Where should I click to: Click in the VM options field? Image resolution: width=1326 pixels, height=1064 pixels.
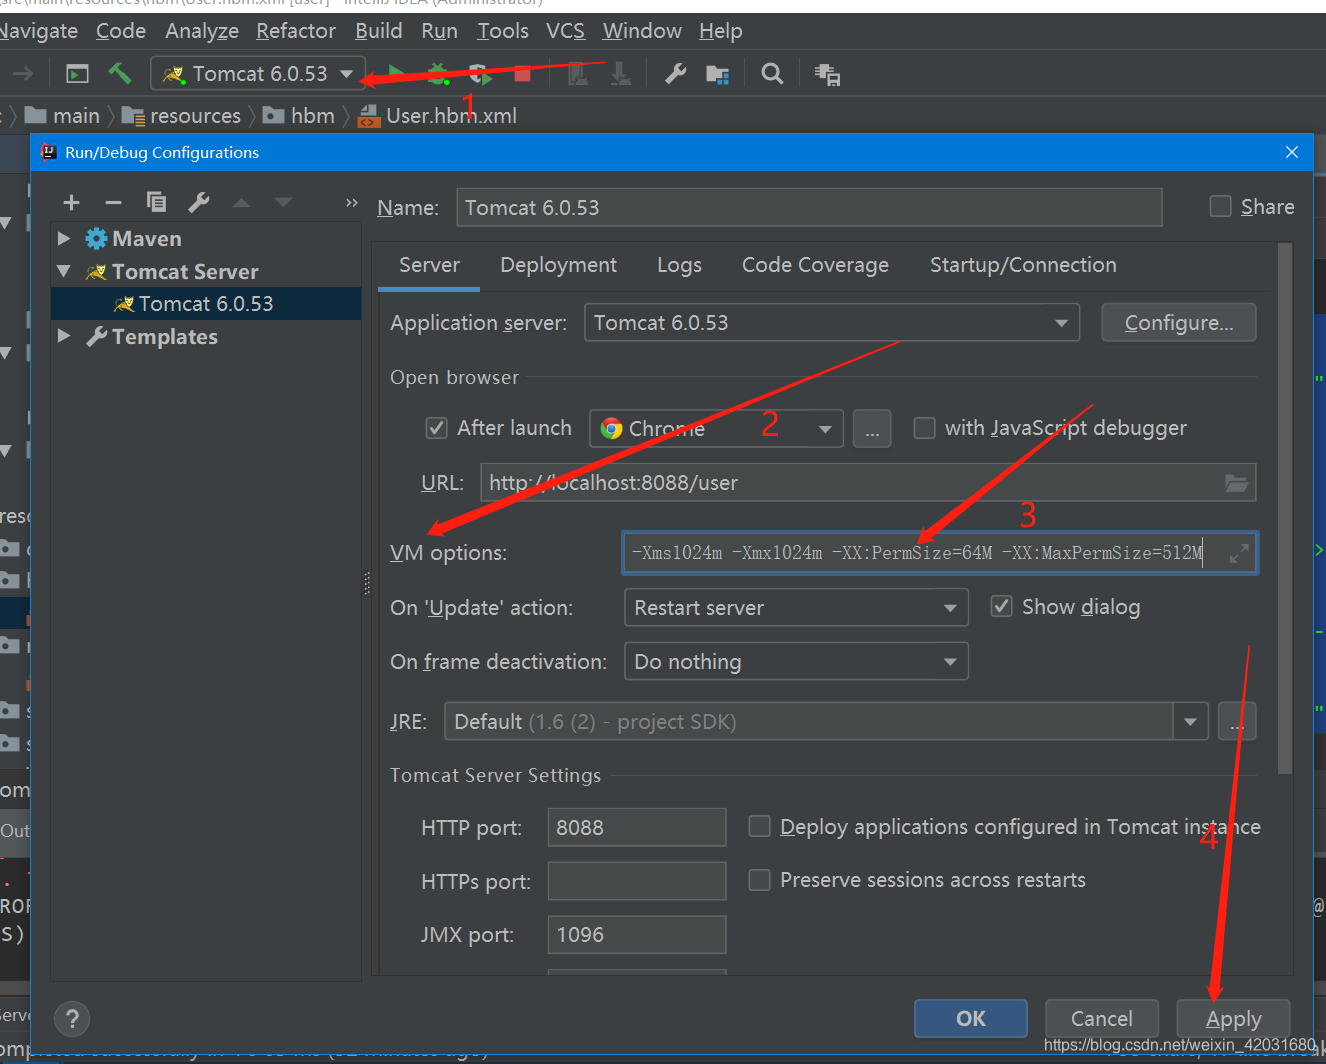pos(939,553)
